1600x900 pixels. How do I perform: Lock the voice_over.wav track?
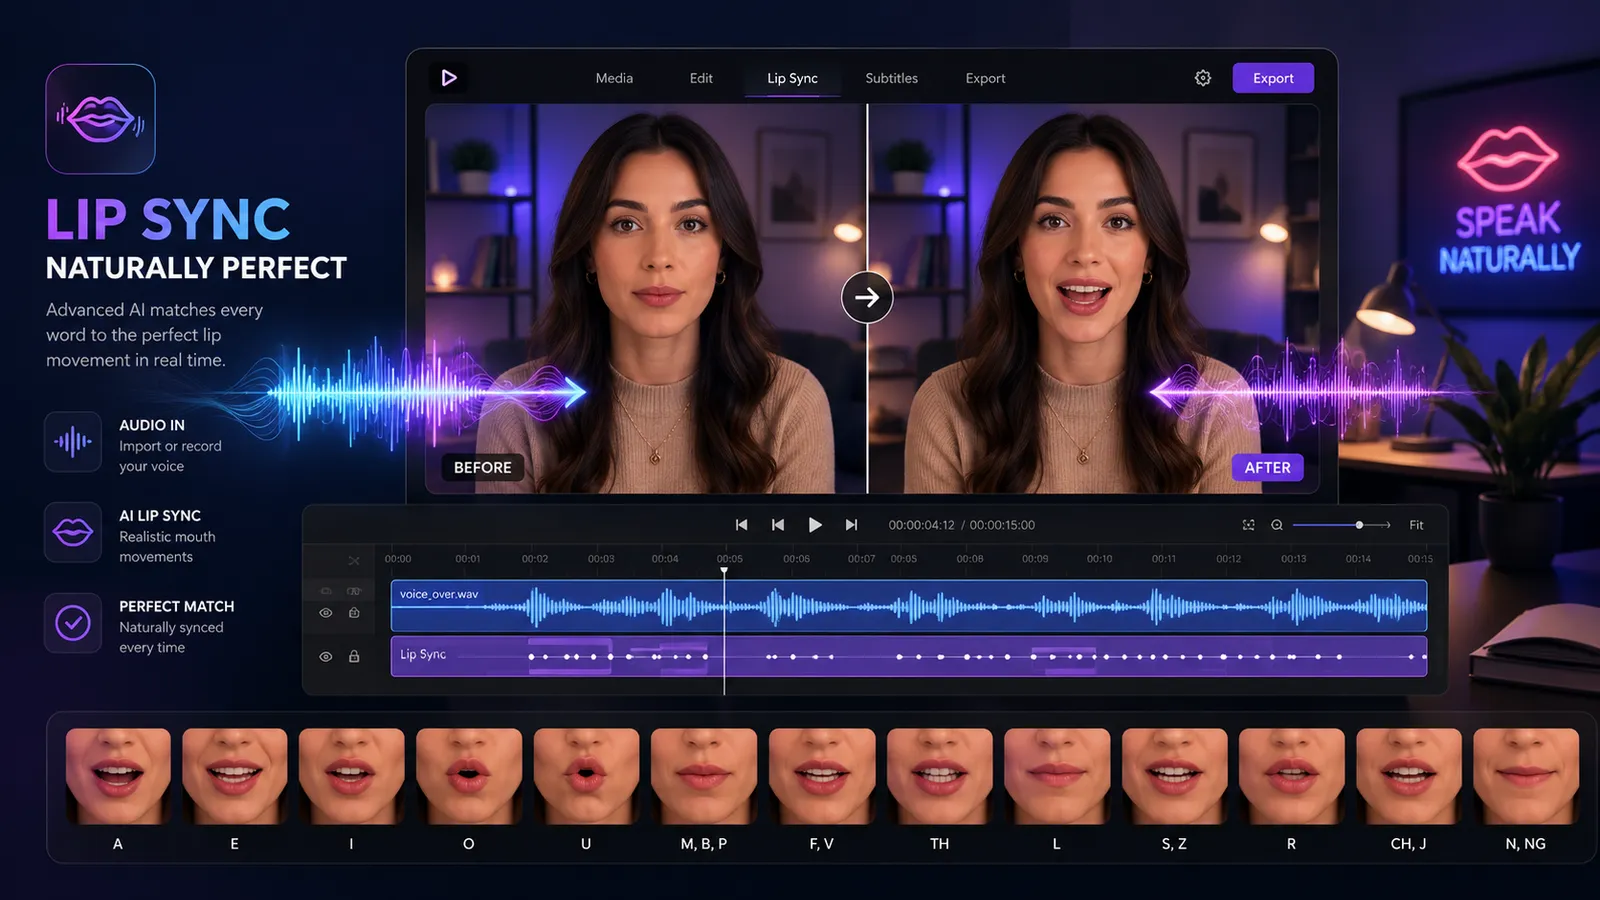[354, 613]
